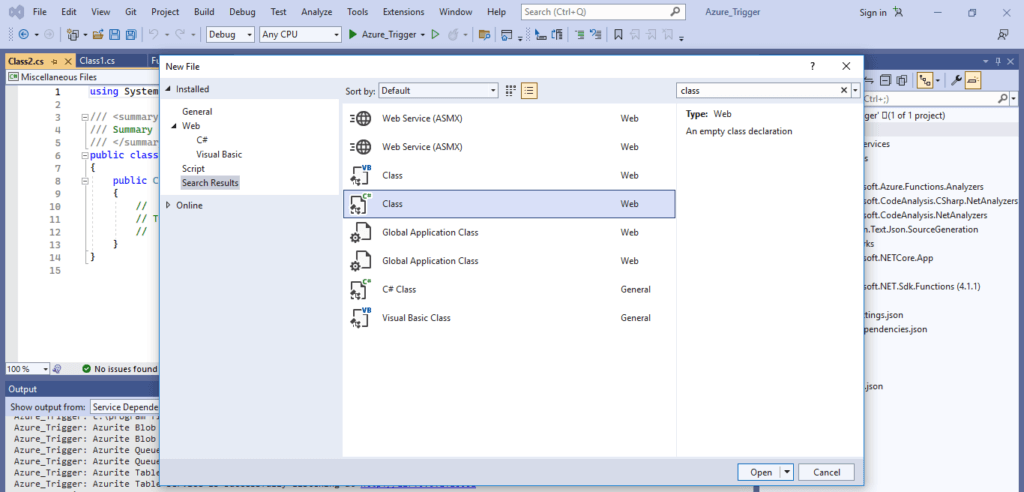Viewport: 1024px width, 492px height.
Task: Switch to small icons view in New File
Action: (511, 90)
